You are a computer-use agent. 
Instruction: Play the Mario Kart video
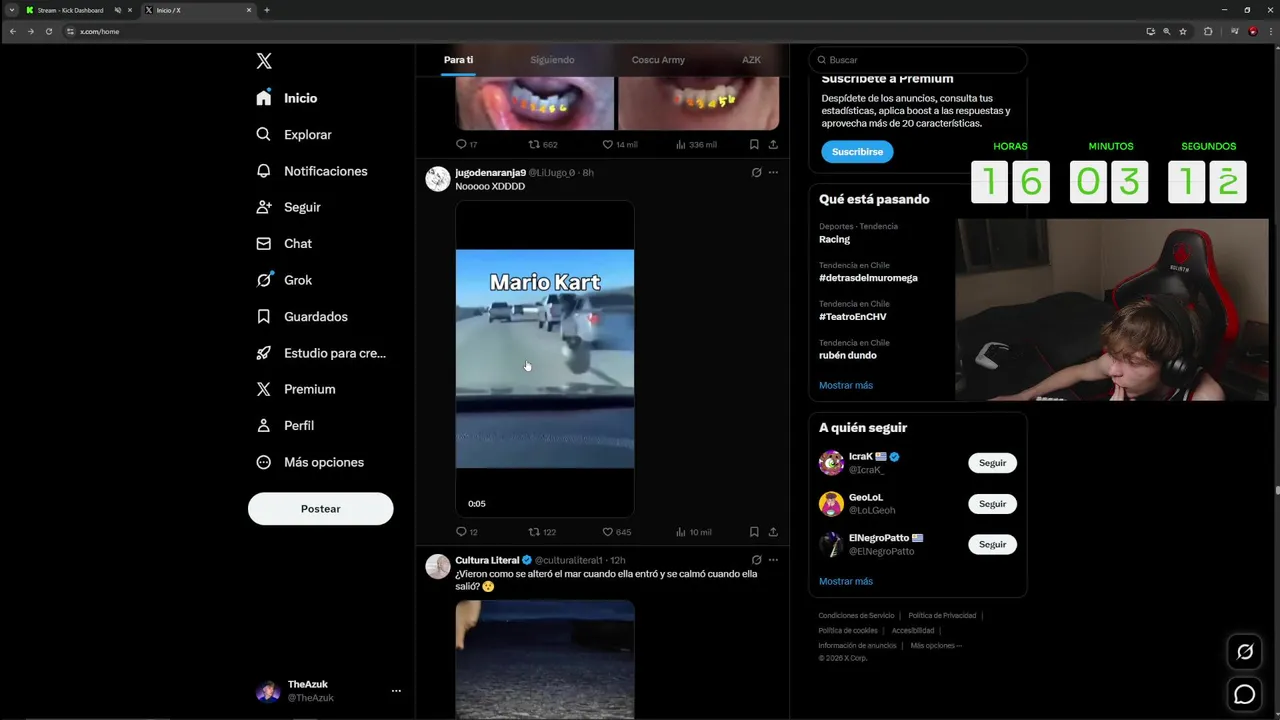pos(545,358)
